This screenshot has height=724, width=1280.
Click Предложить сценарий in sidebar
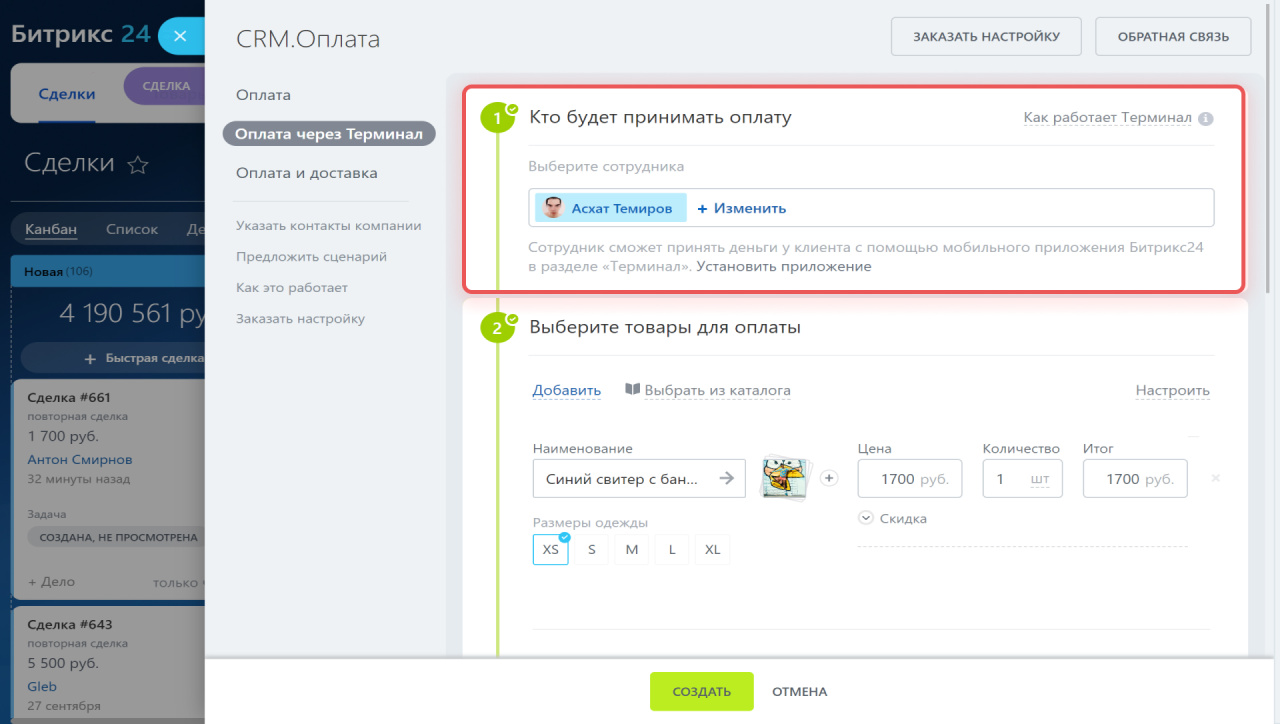coord(311,257)
